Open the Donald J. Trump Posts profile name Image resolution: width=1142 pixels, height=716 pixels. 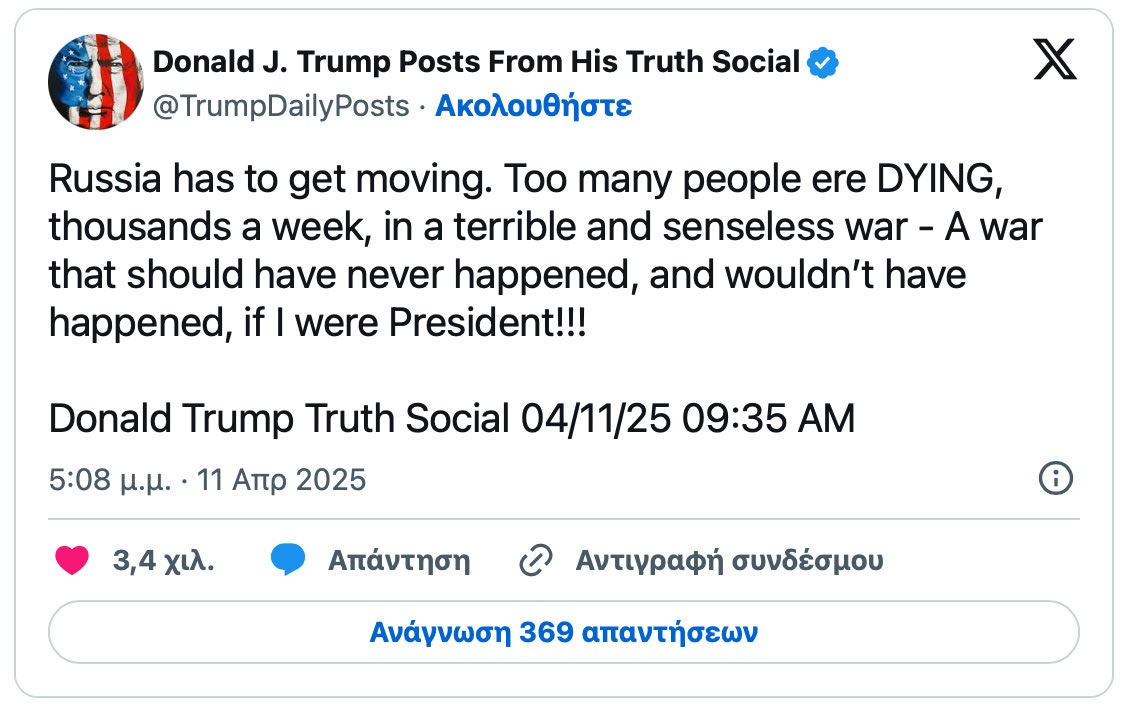click(476, 63)
